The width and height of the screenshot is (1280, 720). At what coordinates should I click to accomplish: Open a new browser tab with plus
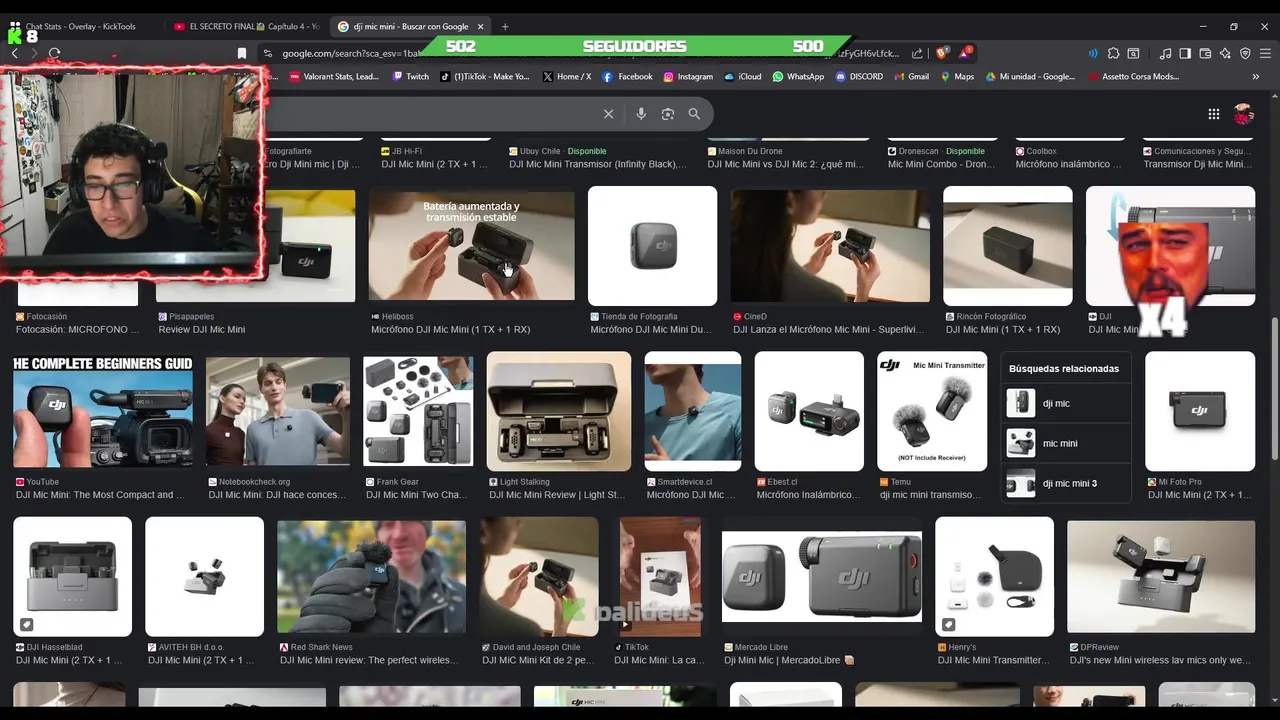(504, 26)
